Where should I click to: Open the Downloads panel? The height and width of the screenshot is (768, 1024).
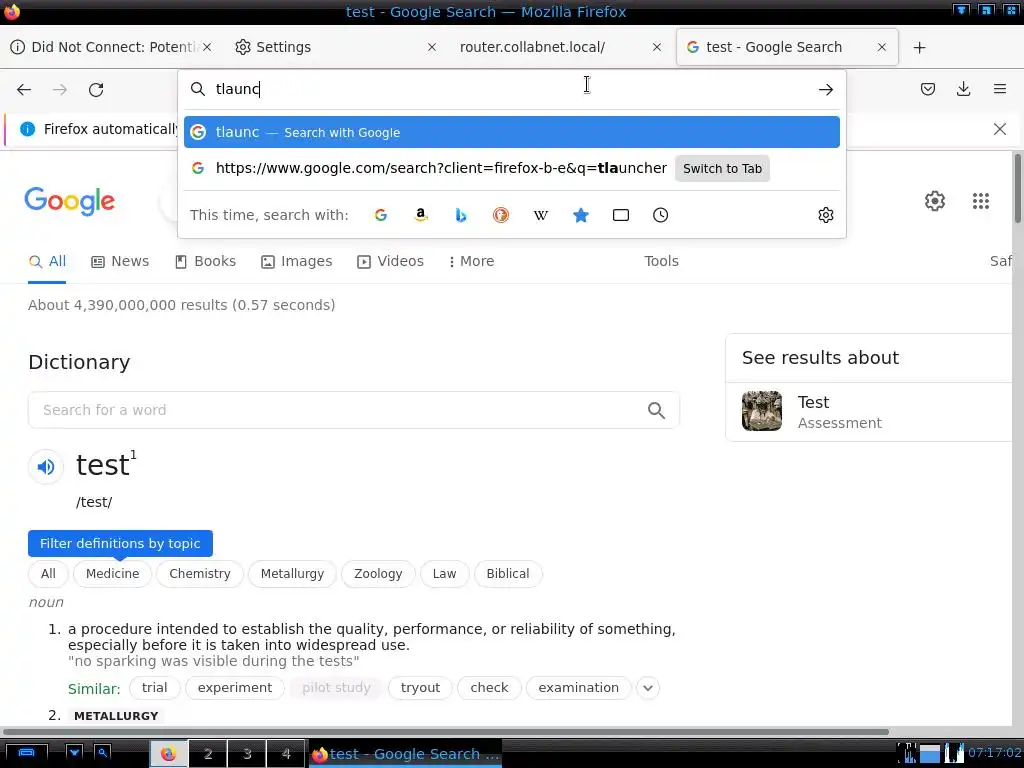(963, 89)
